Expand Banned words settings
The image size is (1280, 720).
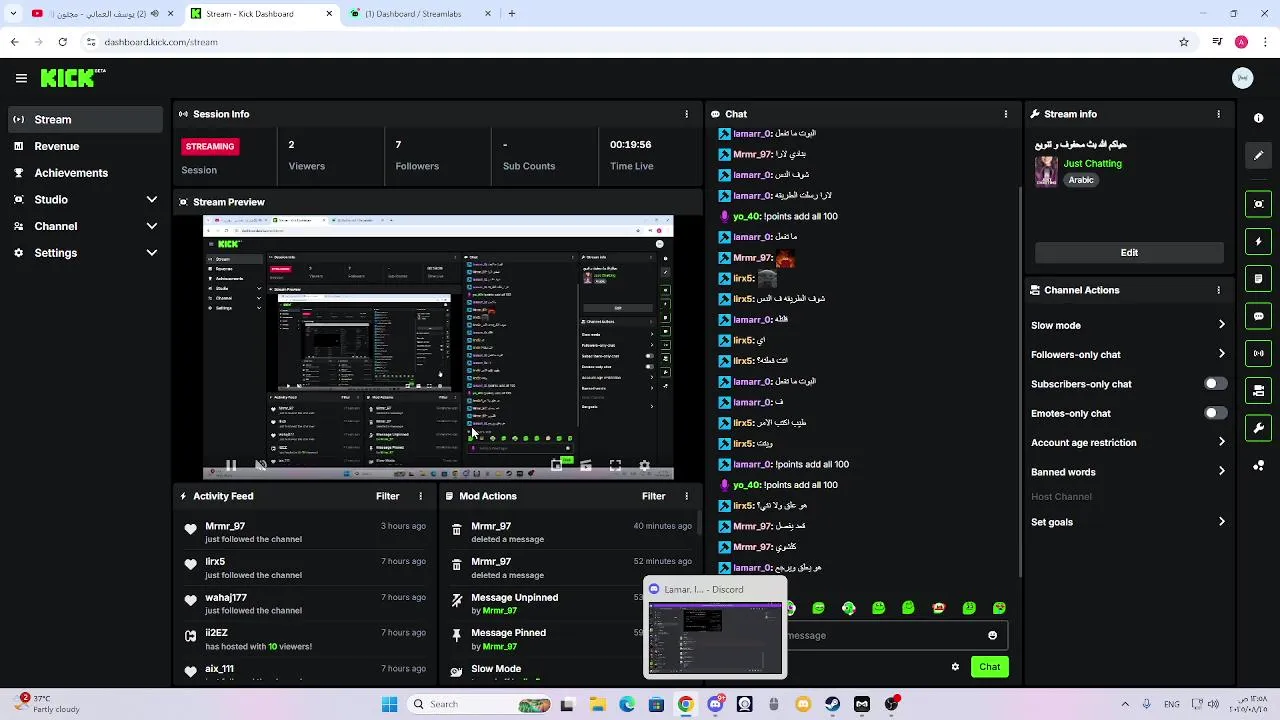tap(1221, 472)
